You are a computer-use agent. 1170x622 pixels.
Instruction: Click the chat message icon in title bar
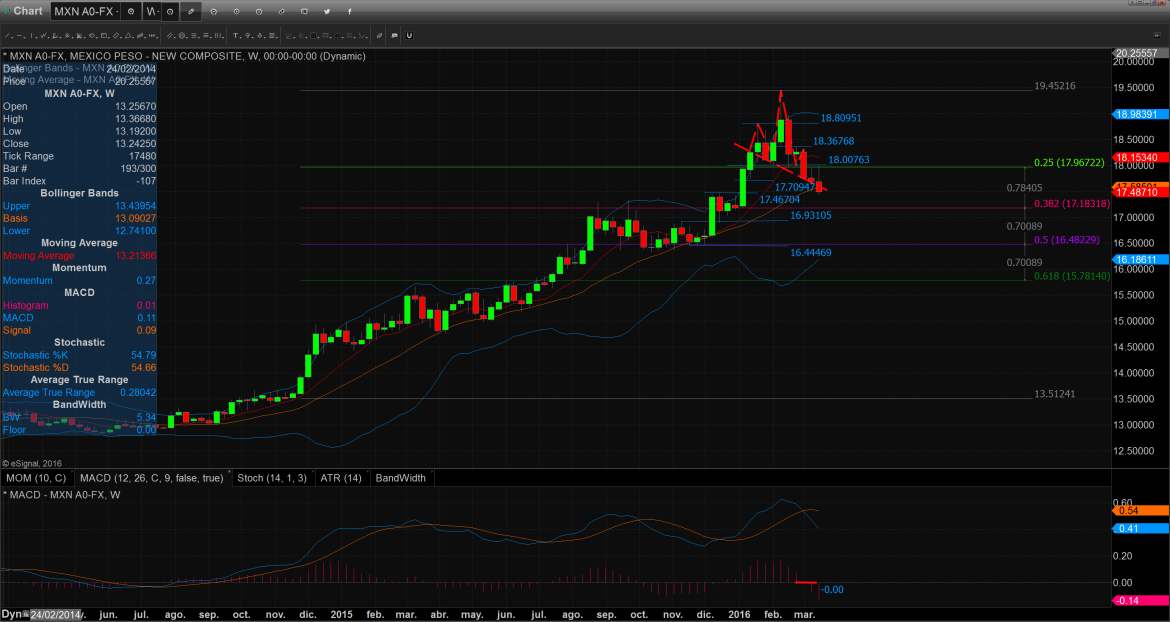coord(304,11)
